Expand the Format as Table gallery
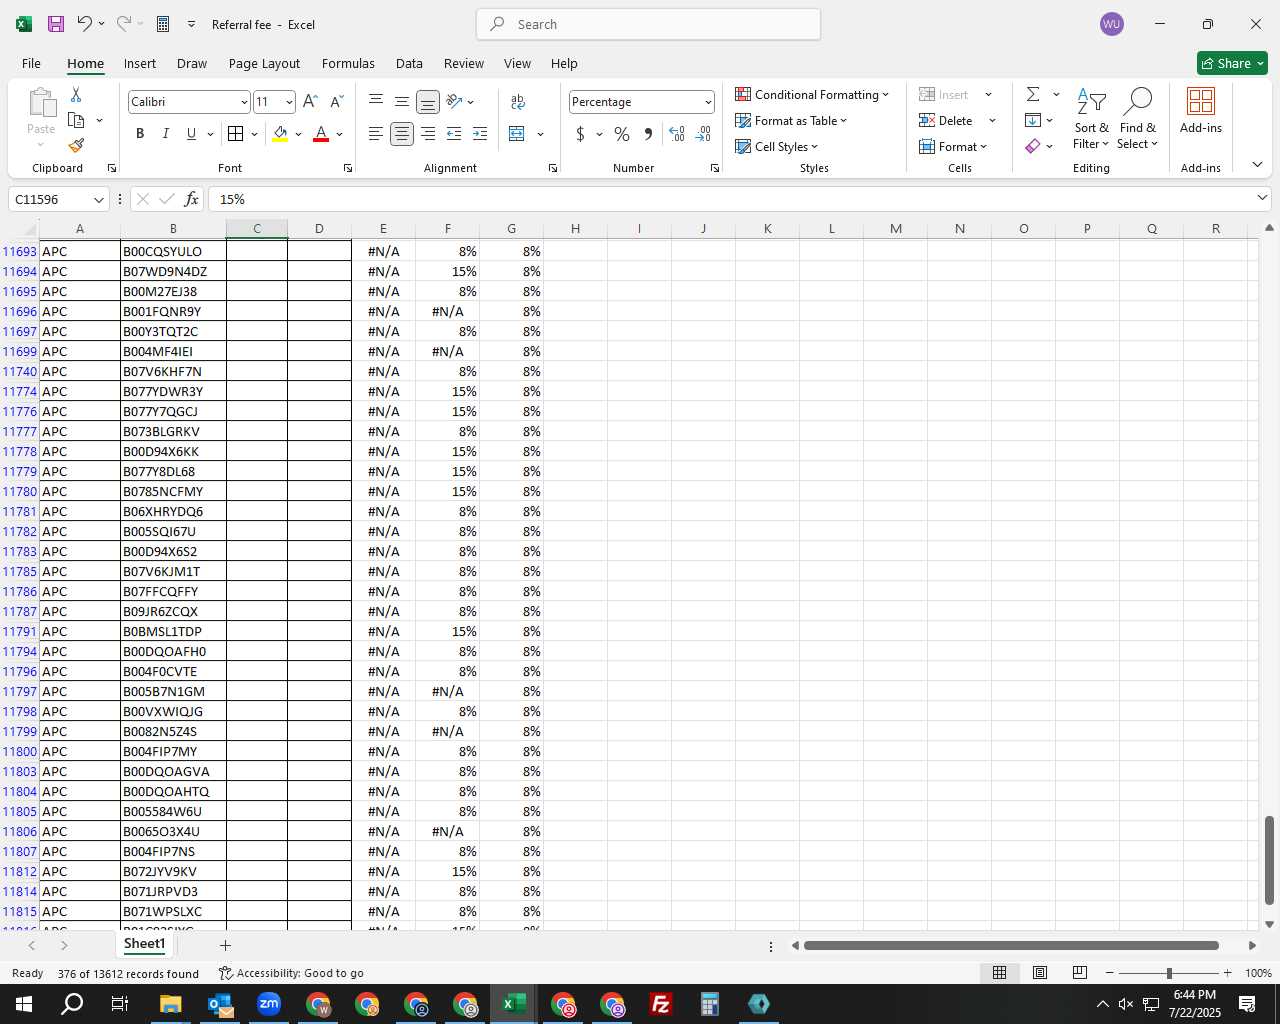 point(791,121)
